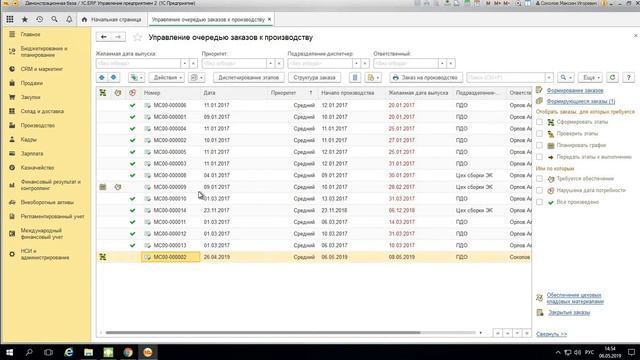
Task: Open the green icon dropdown next to Действия
Action: pos(136,78)
